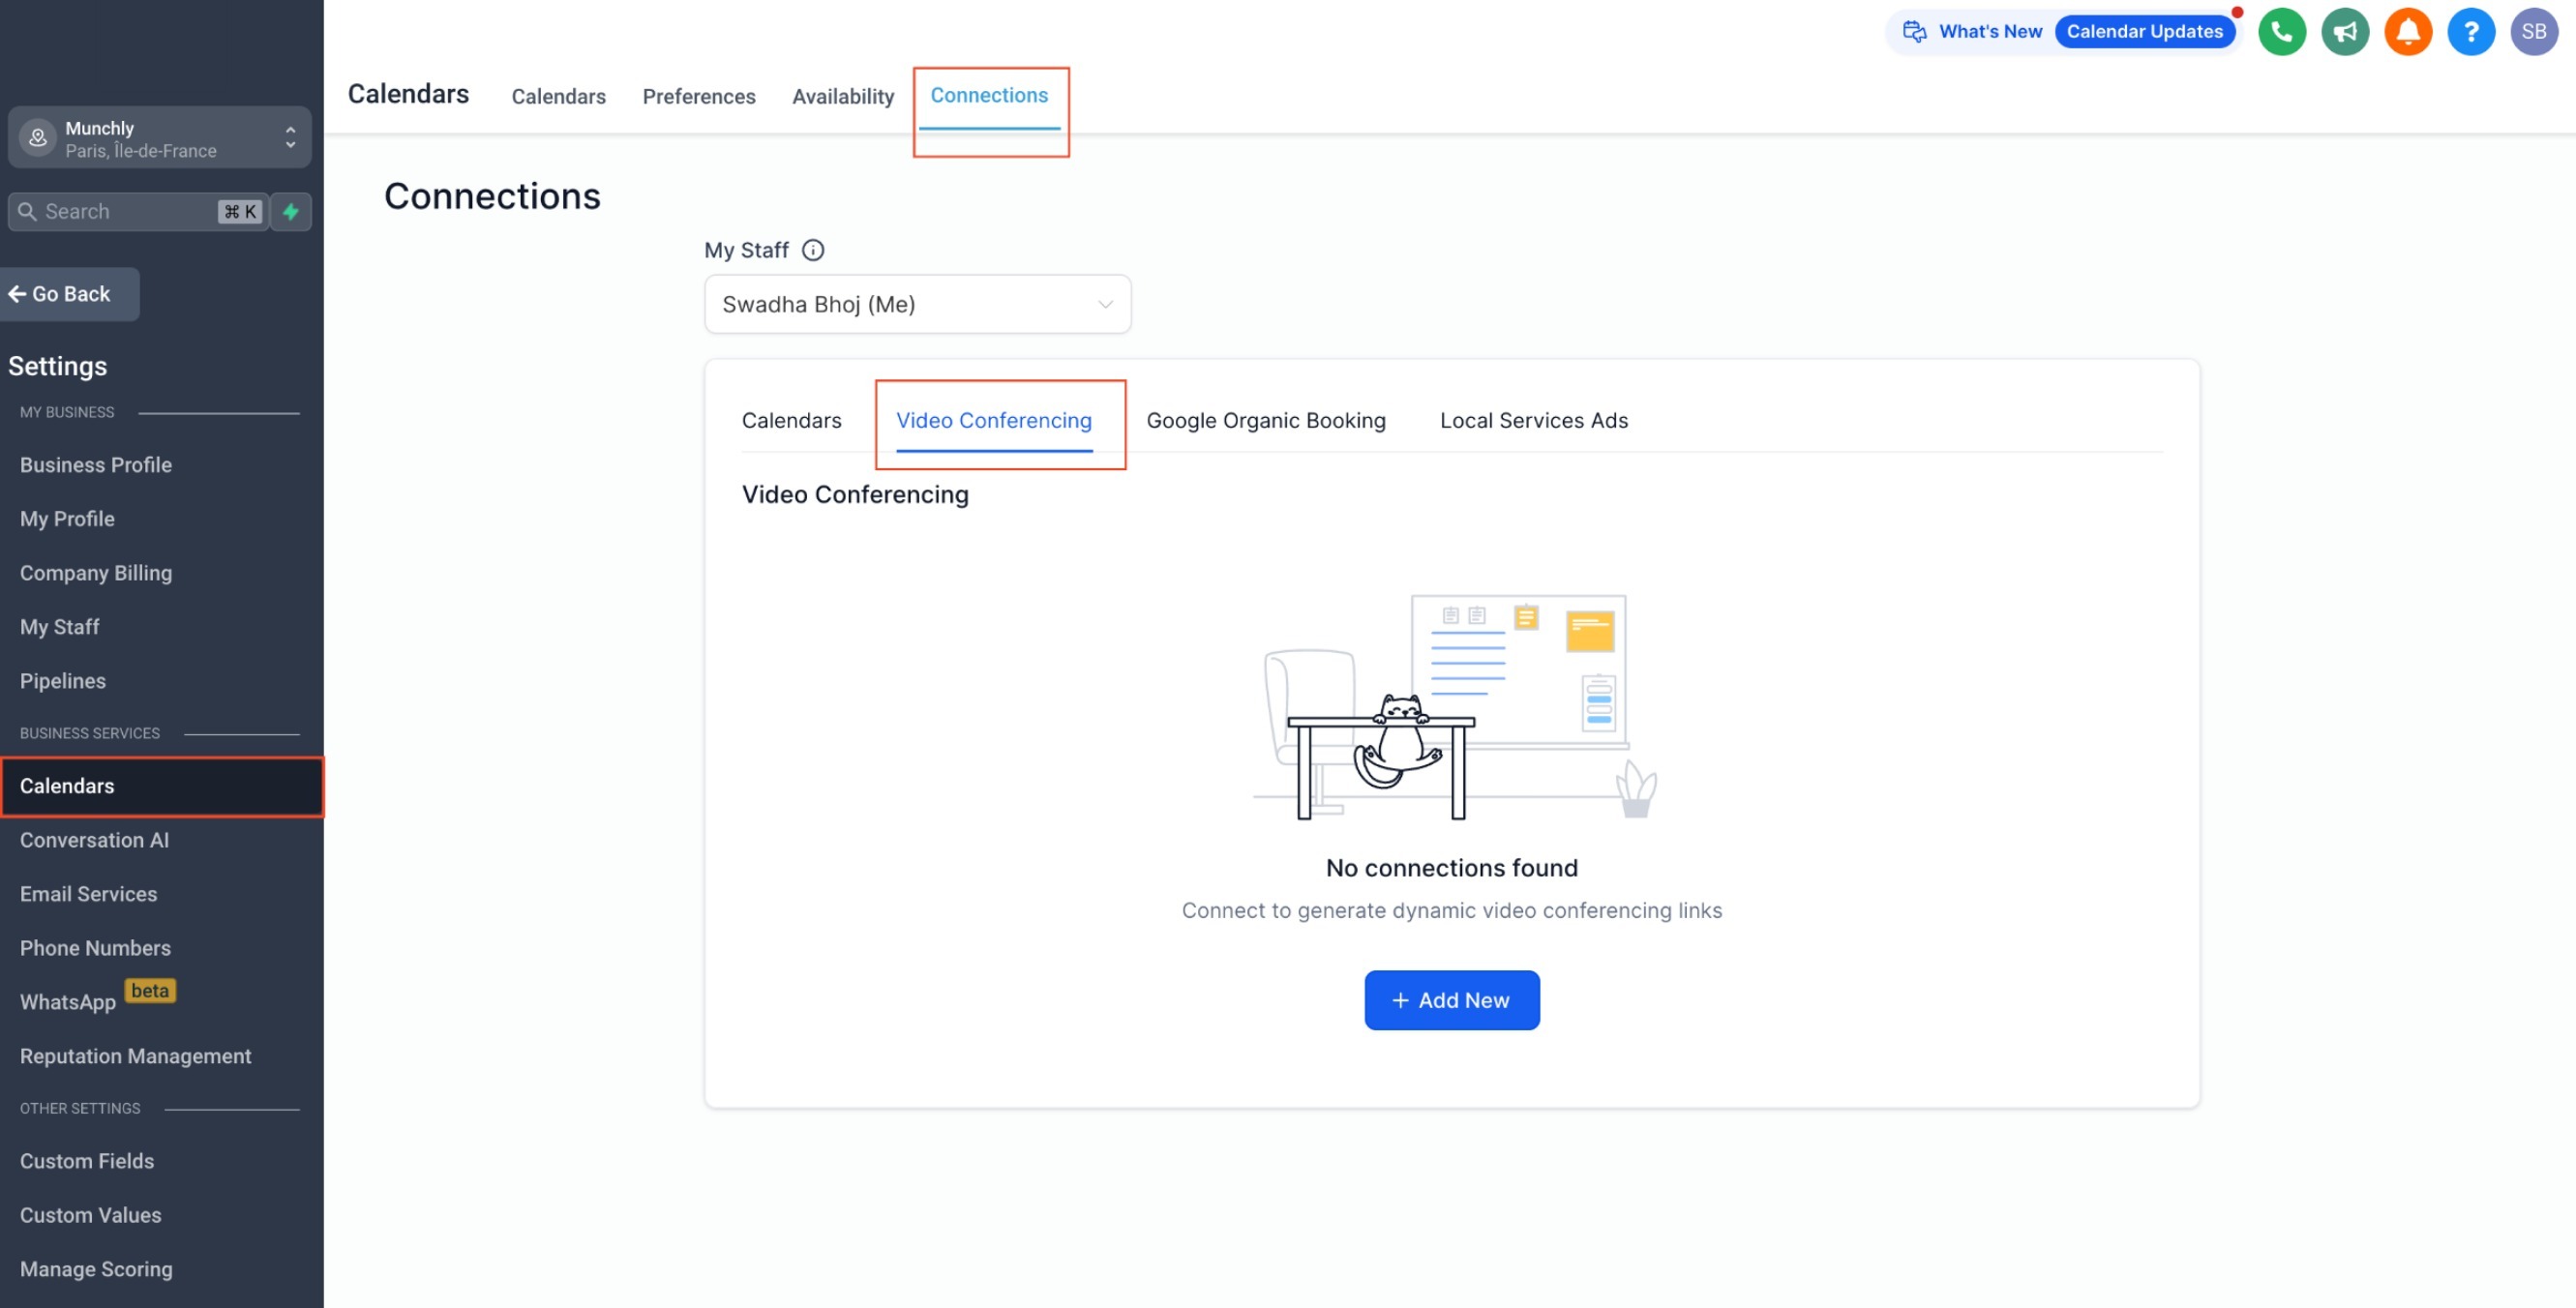Viewport: 2576px width, 1308px height.
Task: Expand the Munchly location switcher arrows
Action: click(290, 138)
